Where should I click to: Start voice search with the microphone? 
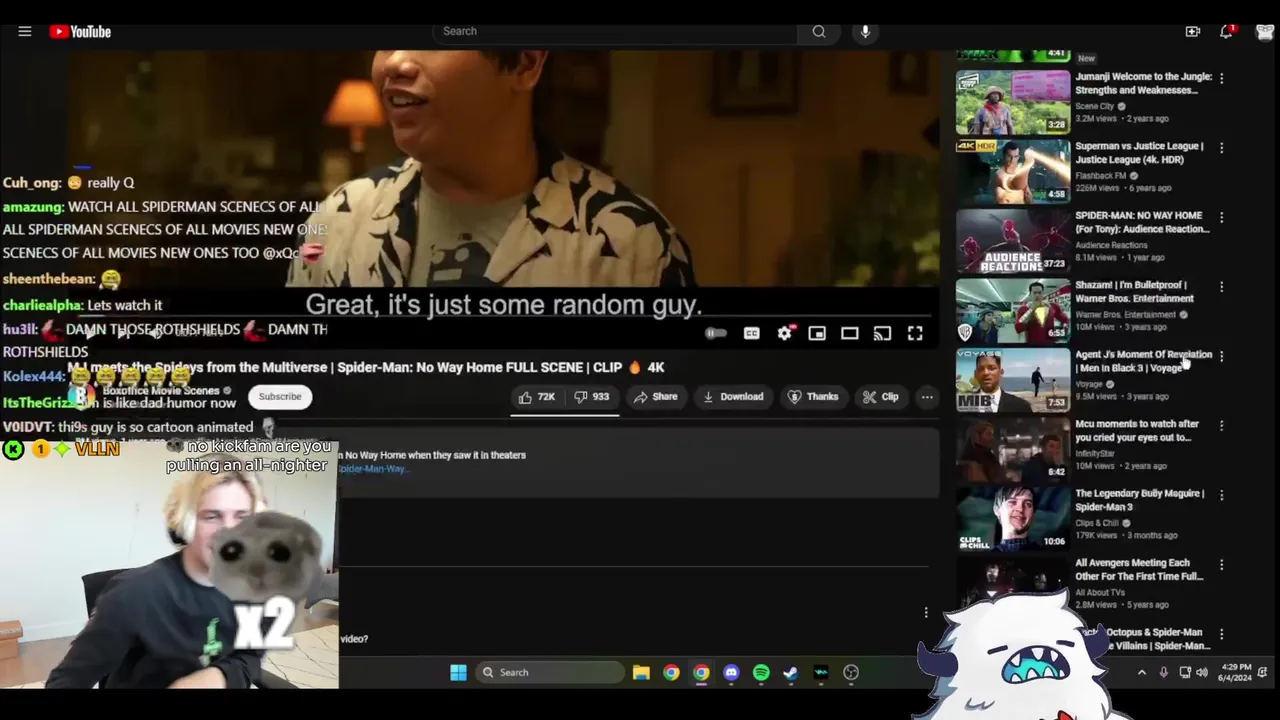point(866,32)
